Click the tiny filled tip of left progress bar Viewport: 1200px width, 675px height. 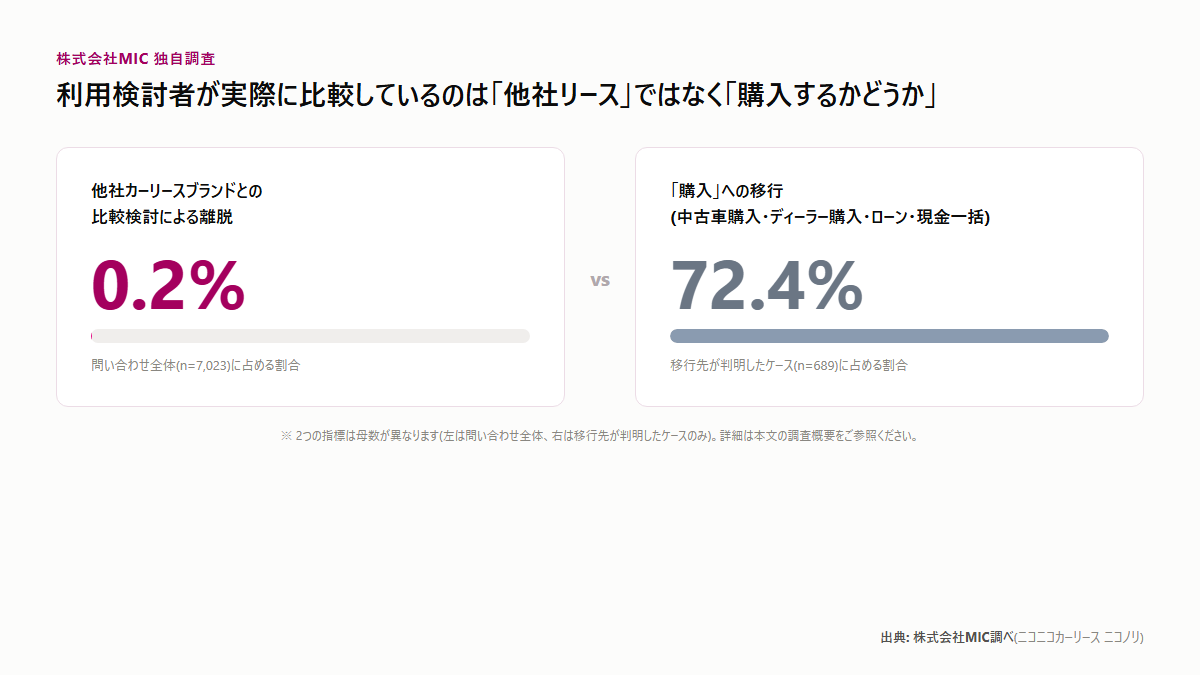[92, 336]
